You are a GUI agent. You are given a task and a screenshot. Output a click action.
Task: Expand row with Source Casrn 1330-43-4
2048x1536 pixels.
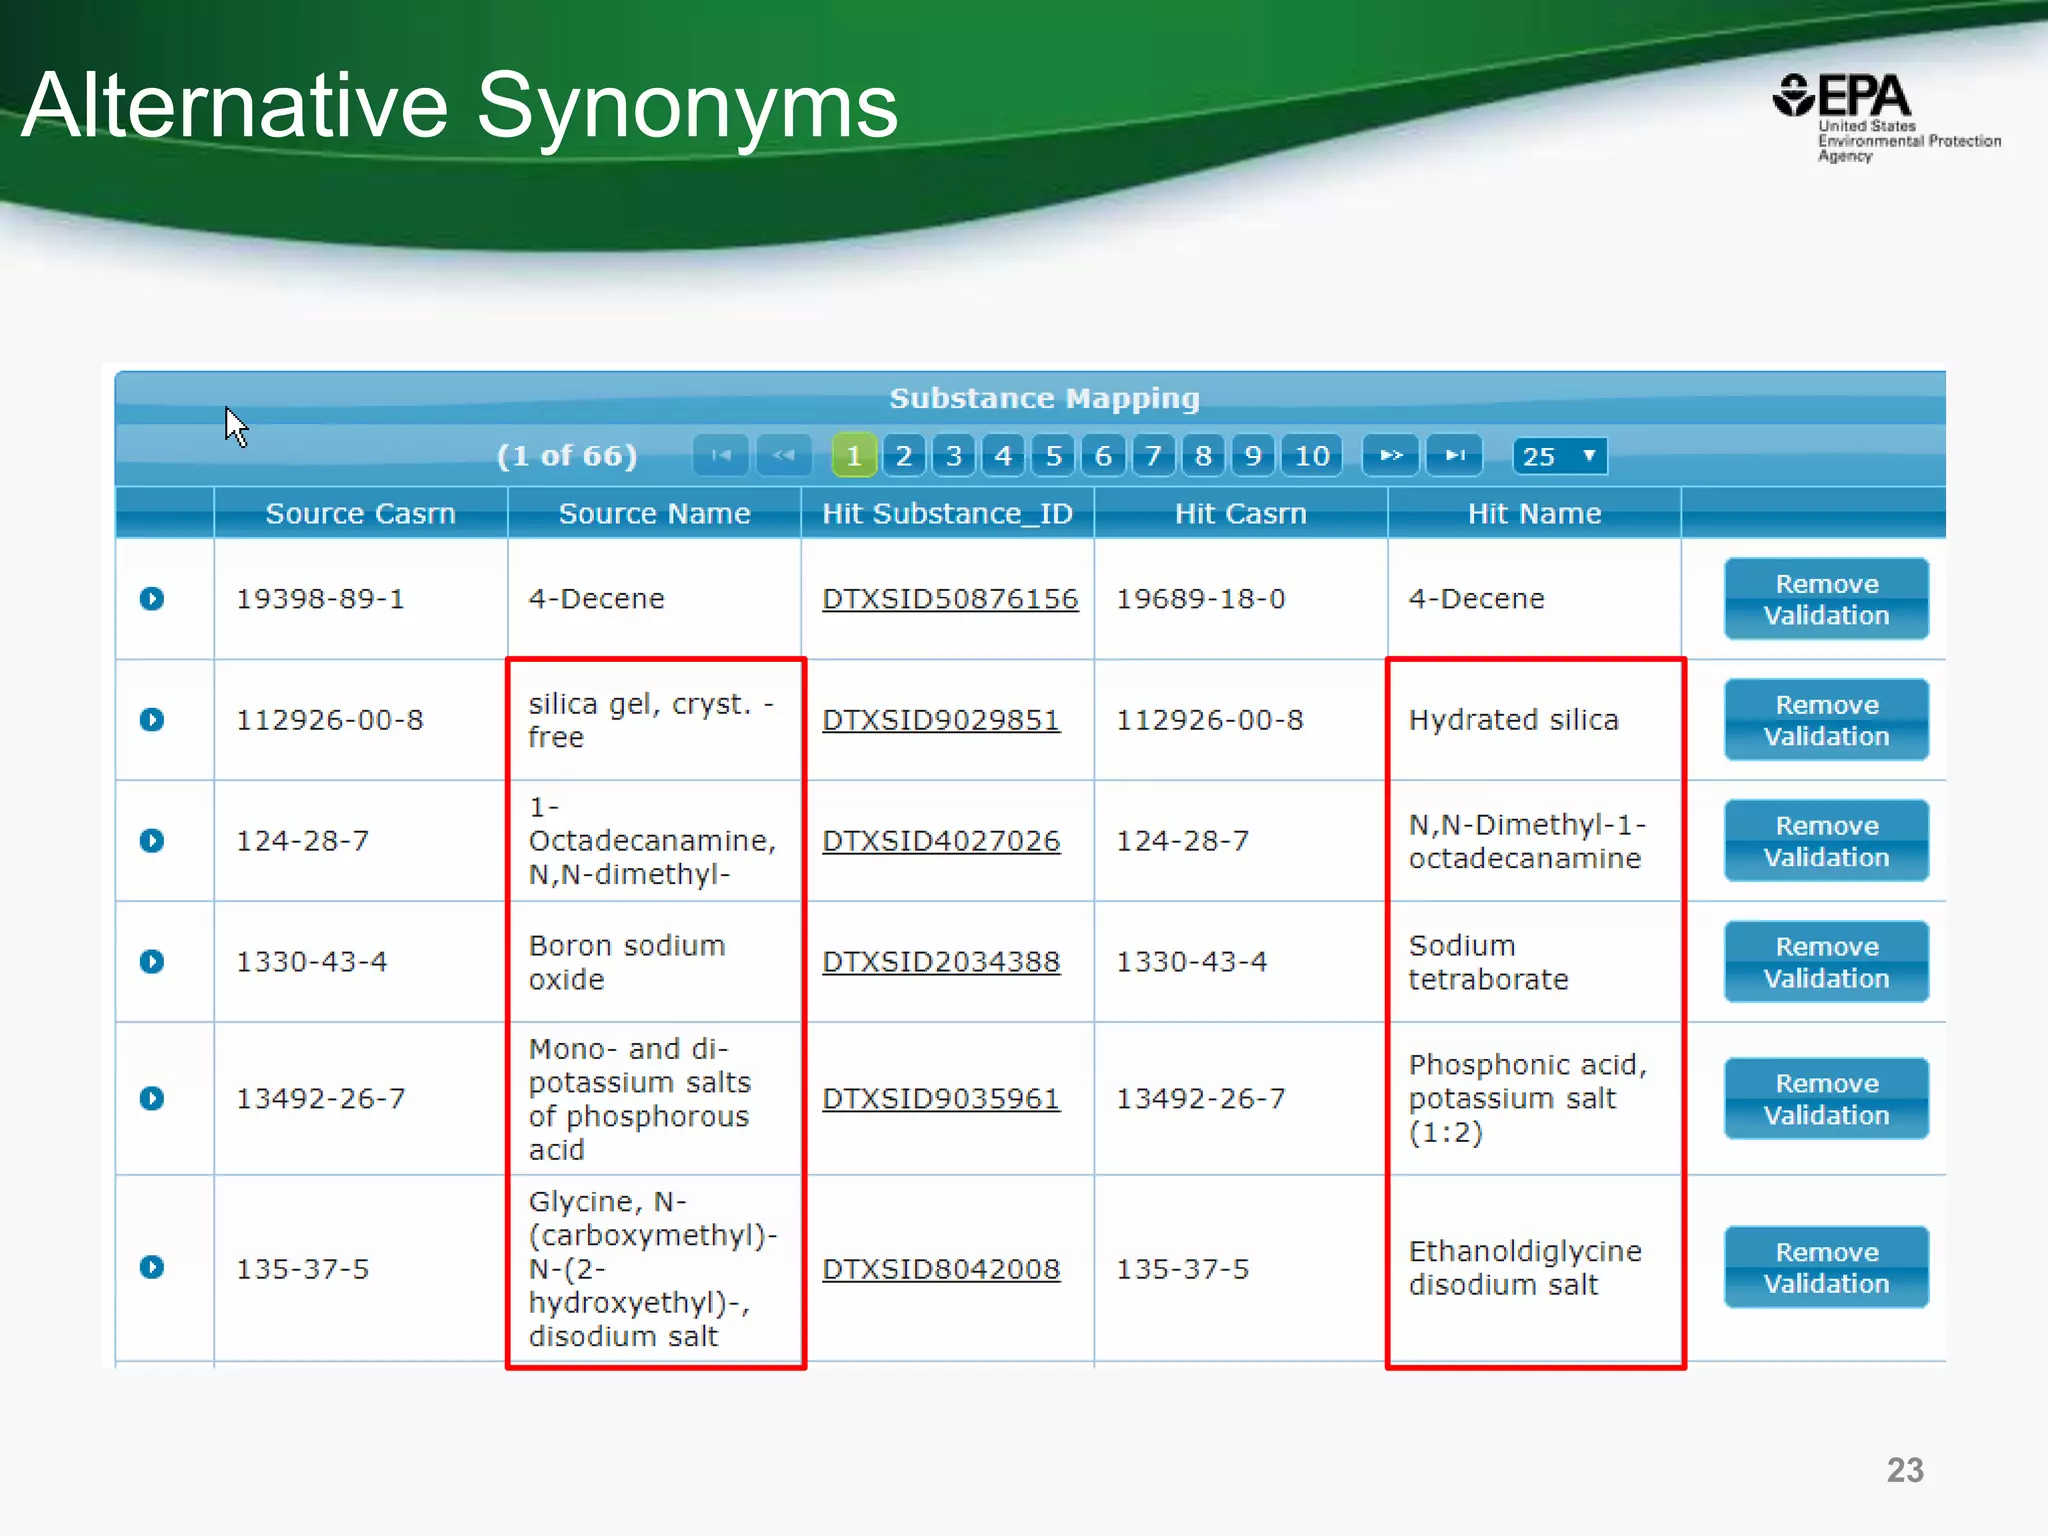click(x=152, y=962)
